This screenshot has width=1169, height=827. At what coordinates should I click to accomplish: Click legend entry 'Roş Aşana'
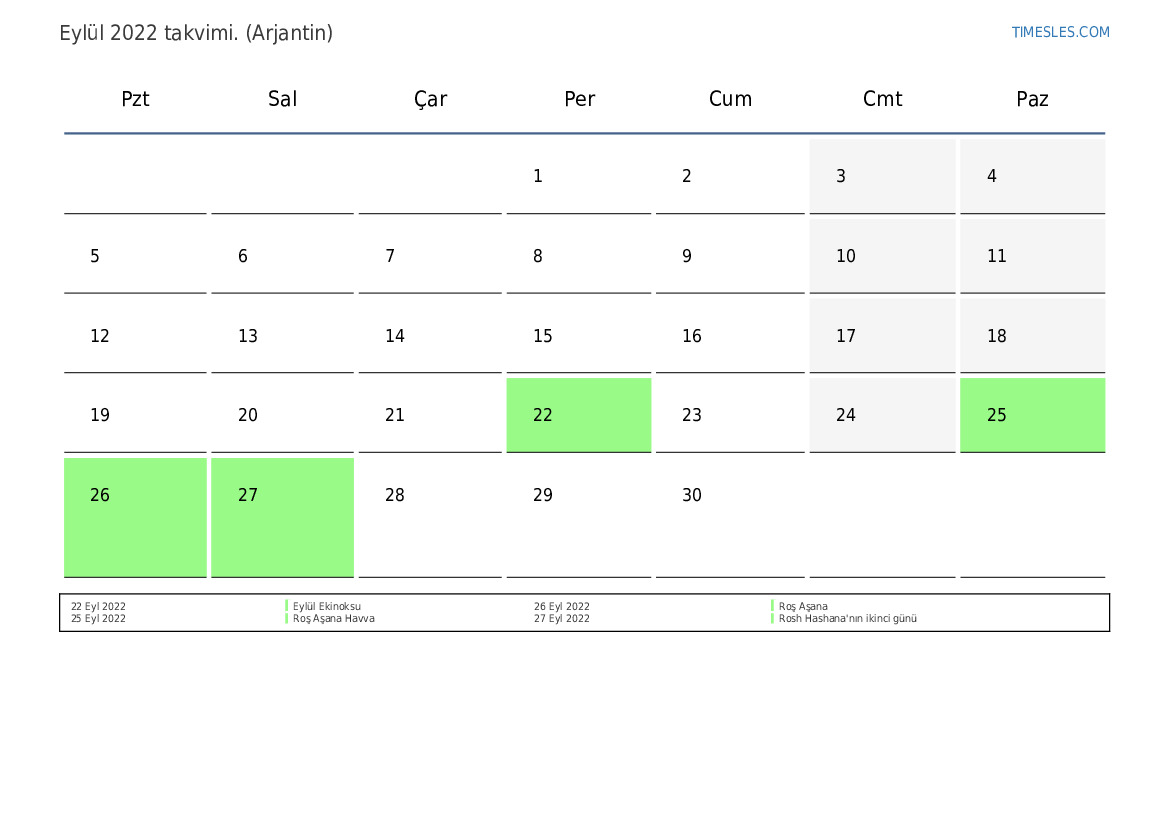[x=803, y=606]
